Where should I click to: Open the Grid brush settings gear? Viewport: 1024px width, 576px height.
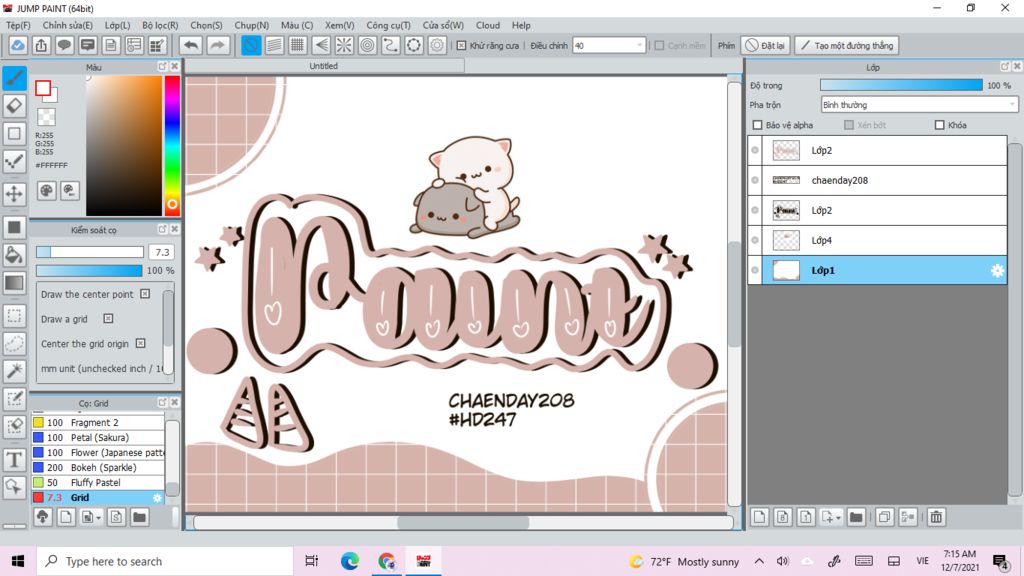coord(157,498)
